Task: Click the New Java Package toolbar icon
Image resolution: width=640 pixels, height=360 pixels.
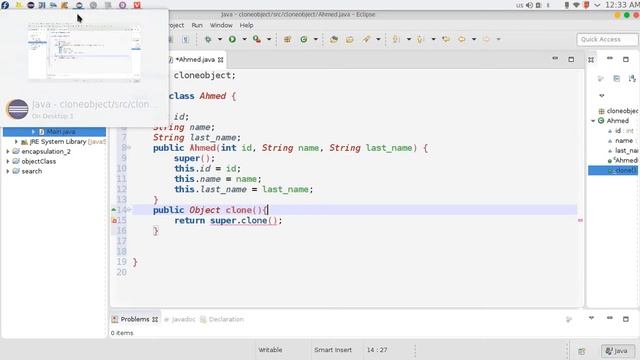Action: pos(287,39)
